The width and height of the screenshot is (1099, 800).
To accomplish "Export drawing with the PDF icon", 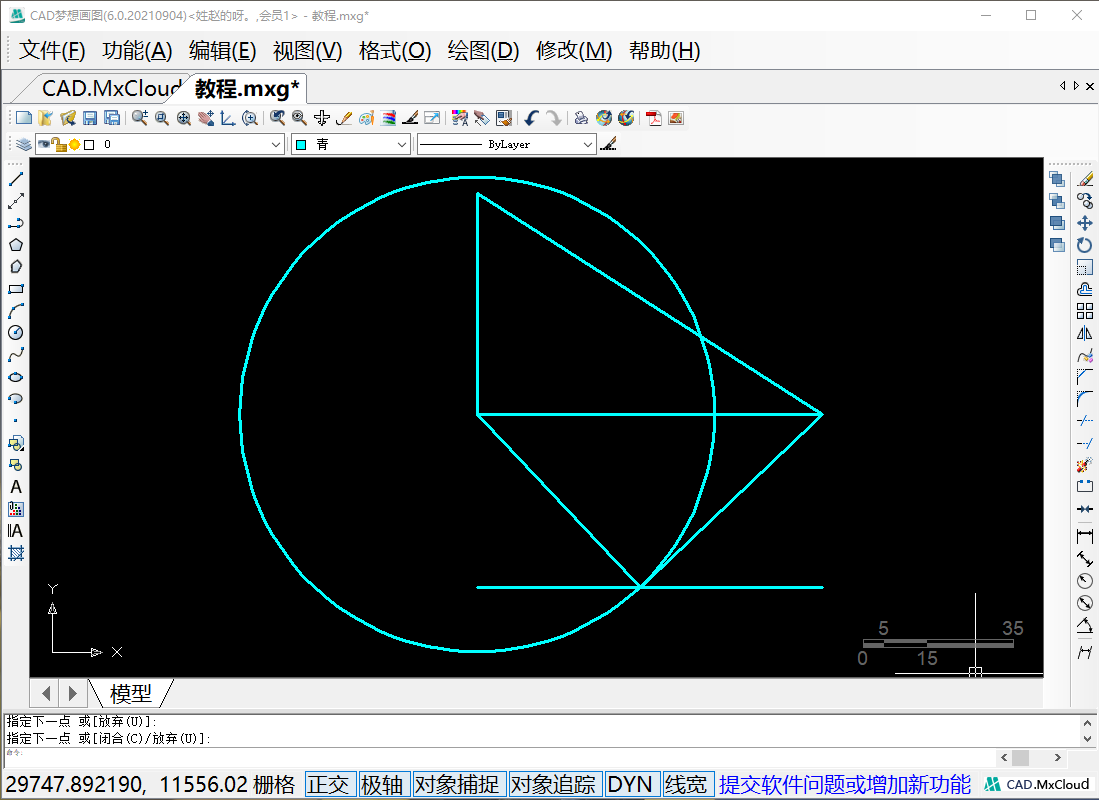I will click(x=654, y=118).
